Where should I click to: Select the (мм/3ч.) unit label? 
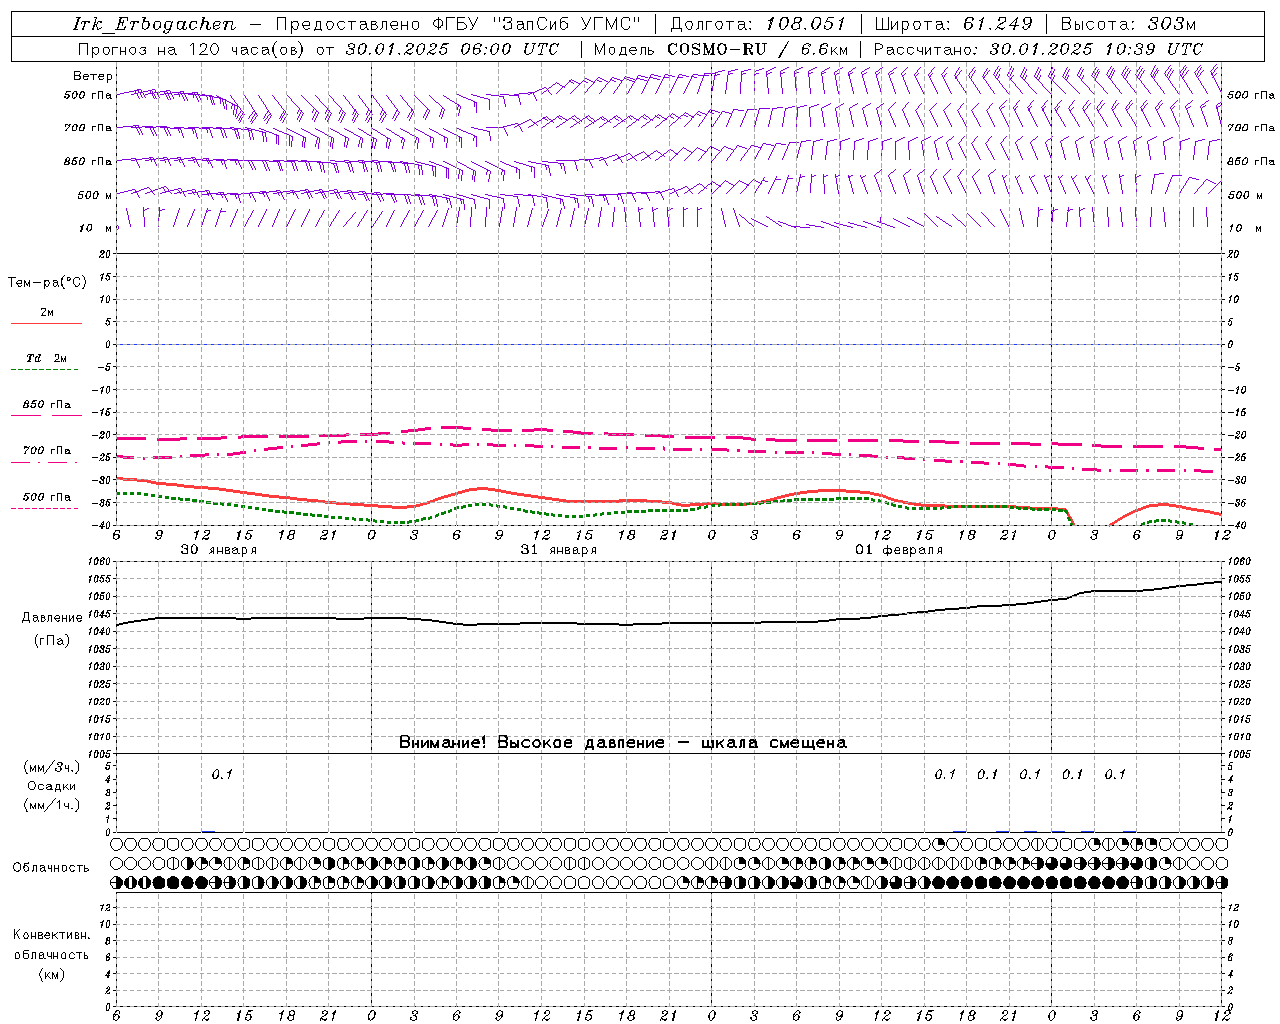51,767
